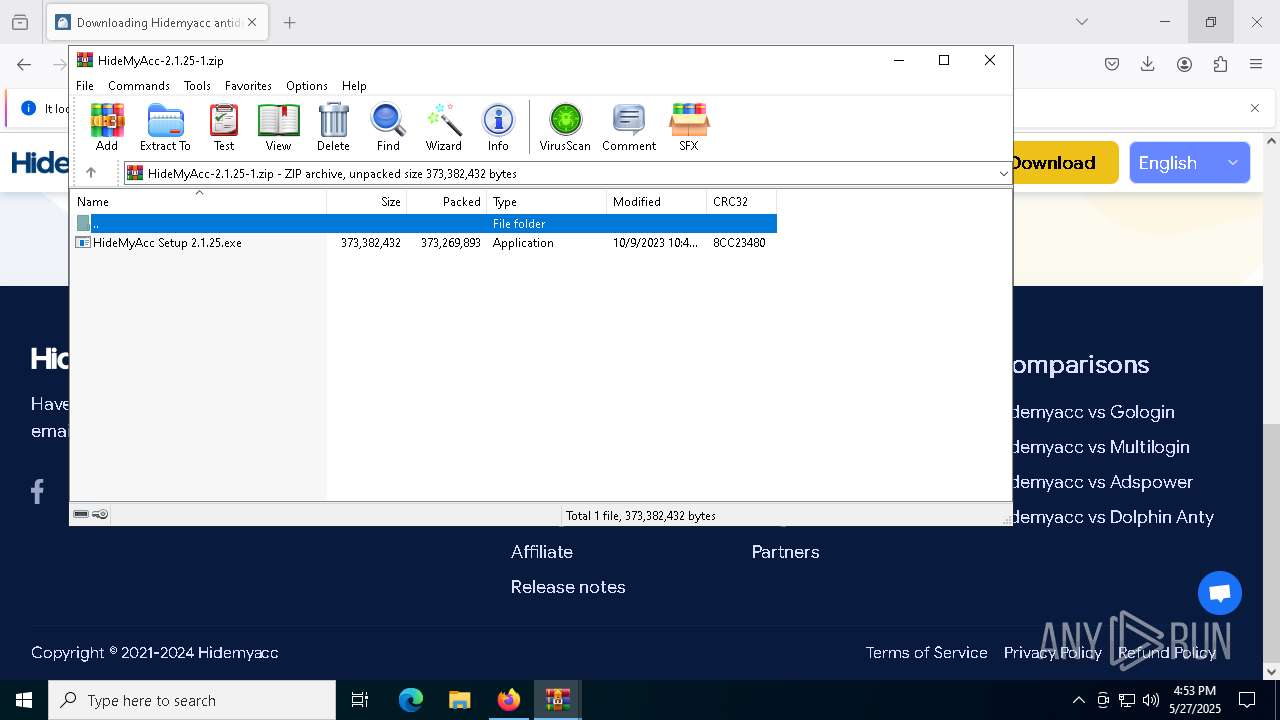
Task: Click the yellow Download button on webpage
Action: coord(1064,163)
